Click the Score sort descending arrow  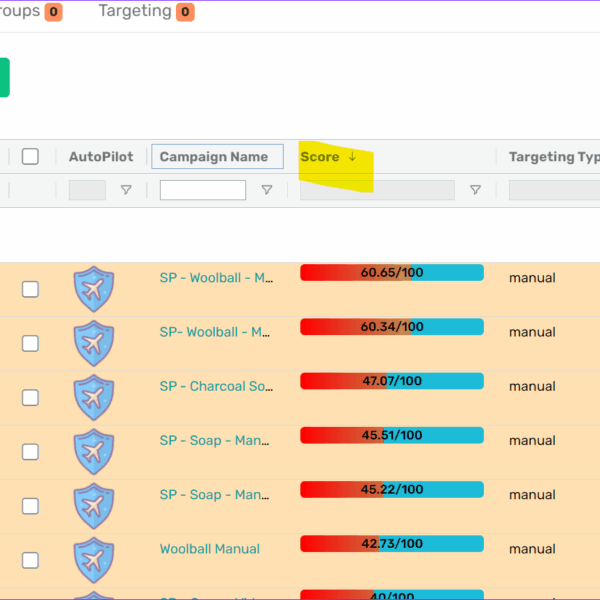tap(352, 156)
